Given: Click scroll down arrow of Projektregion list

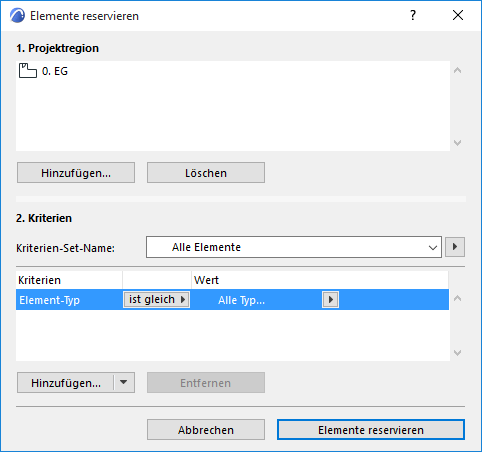Looking at the screenshot, I should point(458,143).
